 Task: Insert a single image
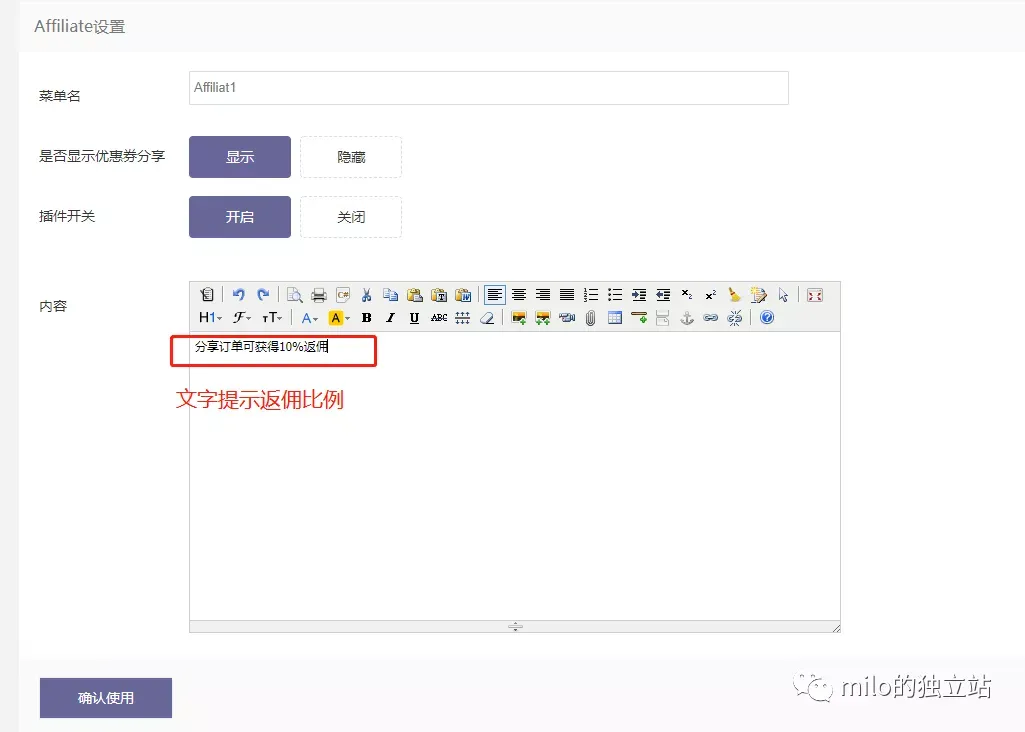(519, 318)
